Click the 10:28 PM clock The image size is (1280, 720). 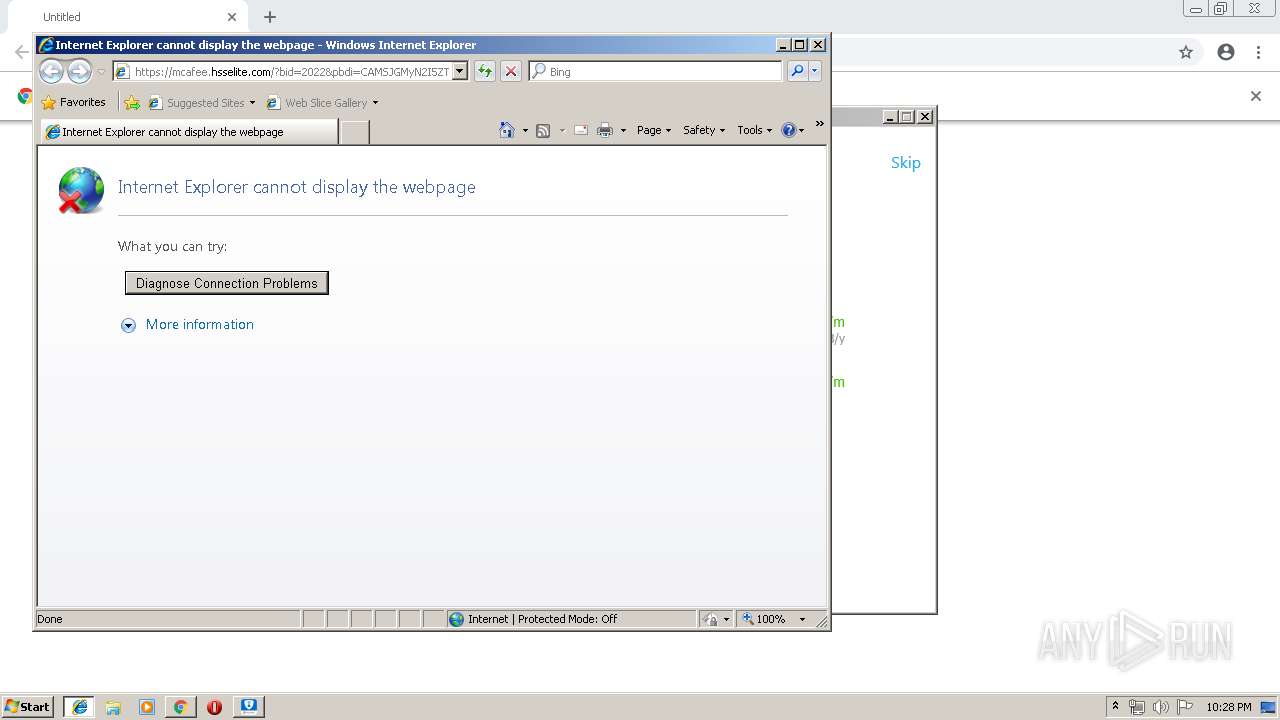[1229, 707]
